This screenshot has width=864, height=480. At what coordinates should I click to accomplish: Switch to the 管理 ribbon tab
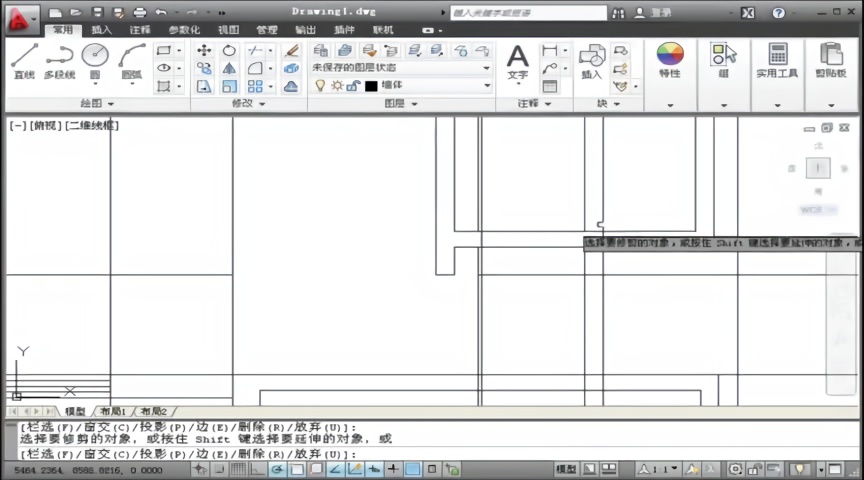[x=267, y=30]
